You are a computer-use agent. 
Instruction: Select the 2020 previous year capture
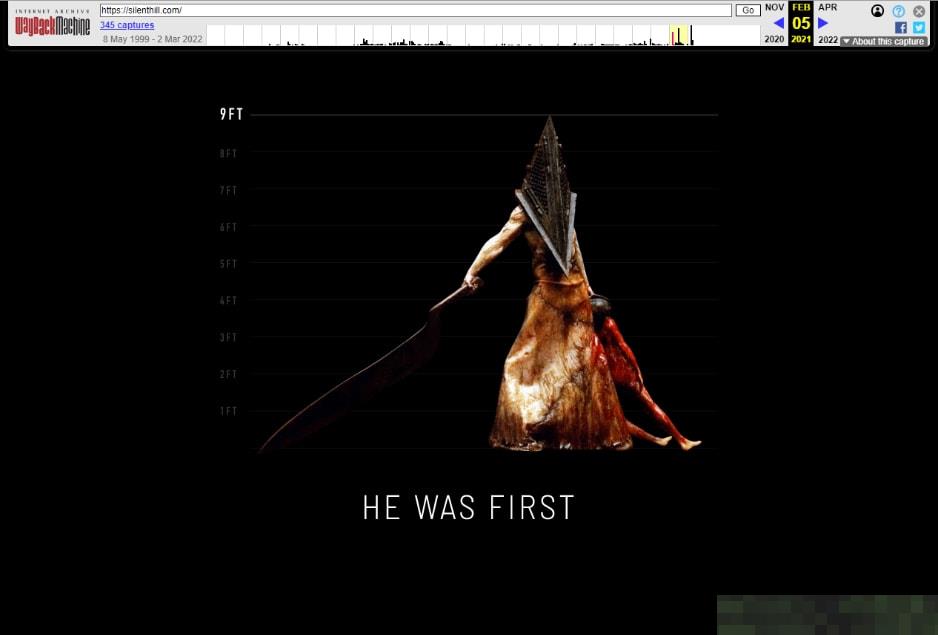pyautogui.click(x=774, y=39)
